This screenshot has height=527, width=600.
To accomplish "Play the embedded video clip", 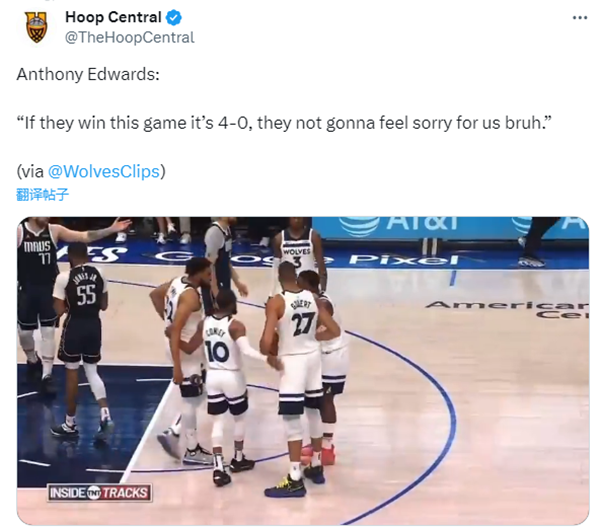I will pyautogui.click(x=303, y=370).
